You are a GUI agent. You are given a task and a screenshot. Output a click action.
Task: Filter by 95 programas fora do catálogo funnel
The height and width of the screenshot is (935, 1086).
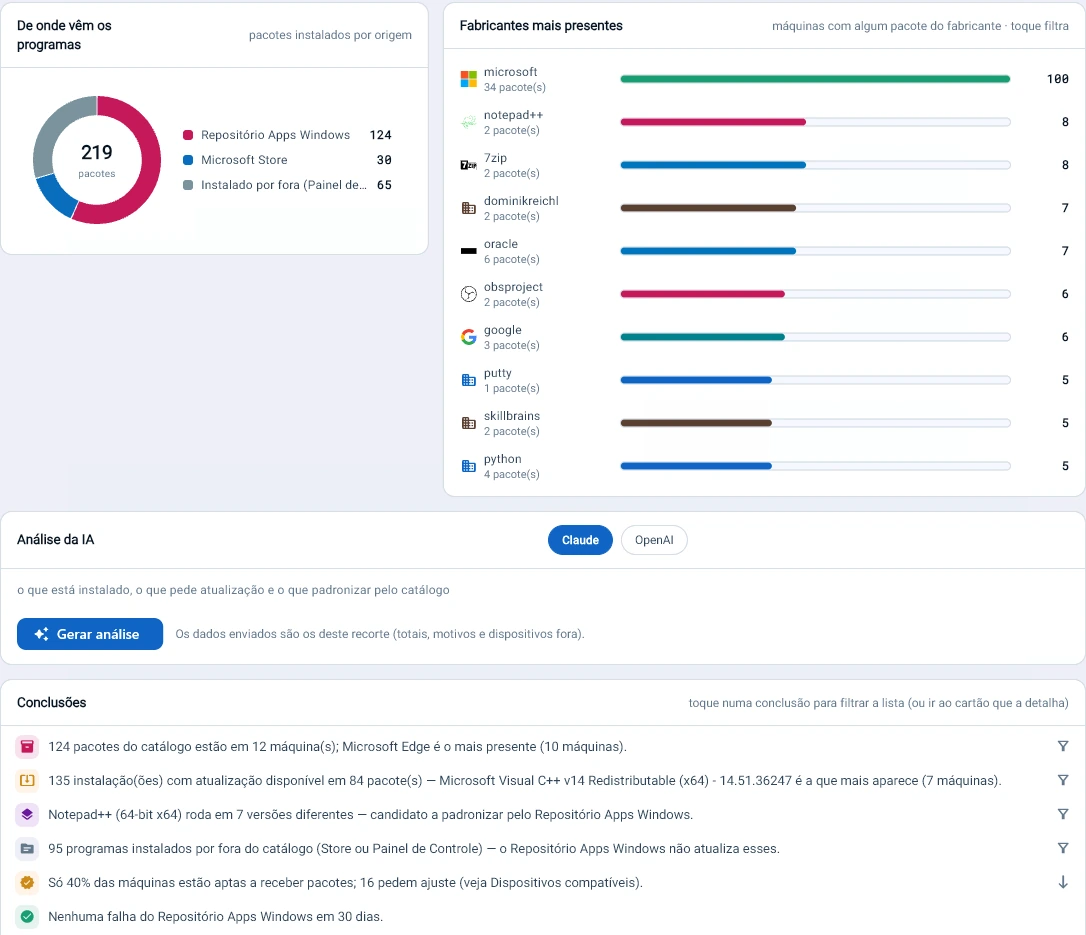1062,848
